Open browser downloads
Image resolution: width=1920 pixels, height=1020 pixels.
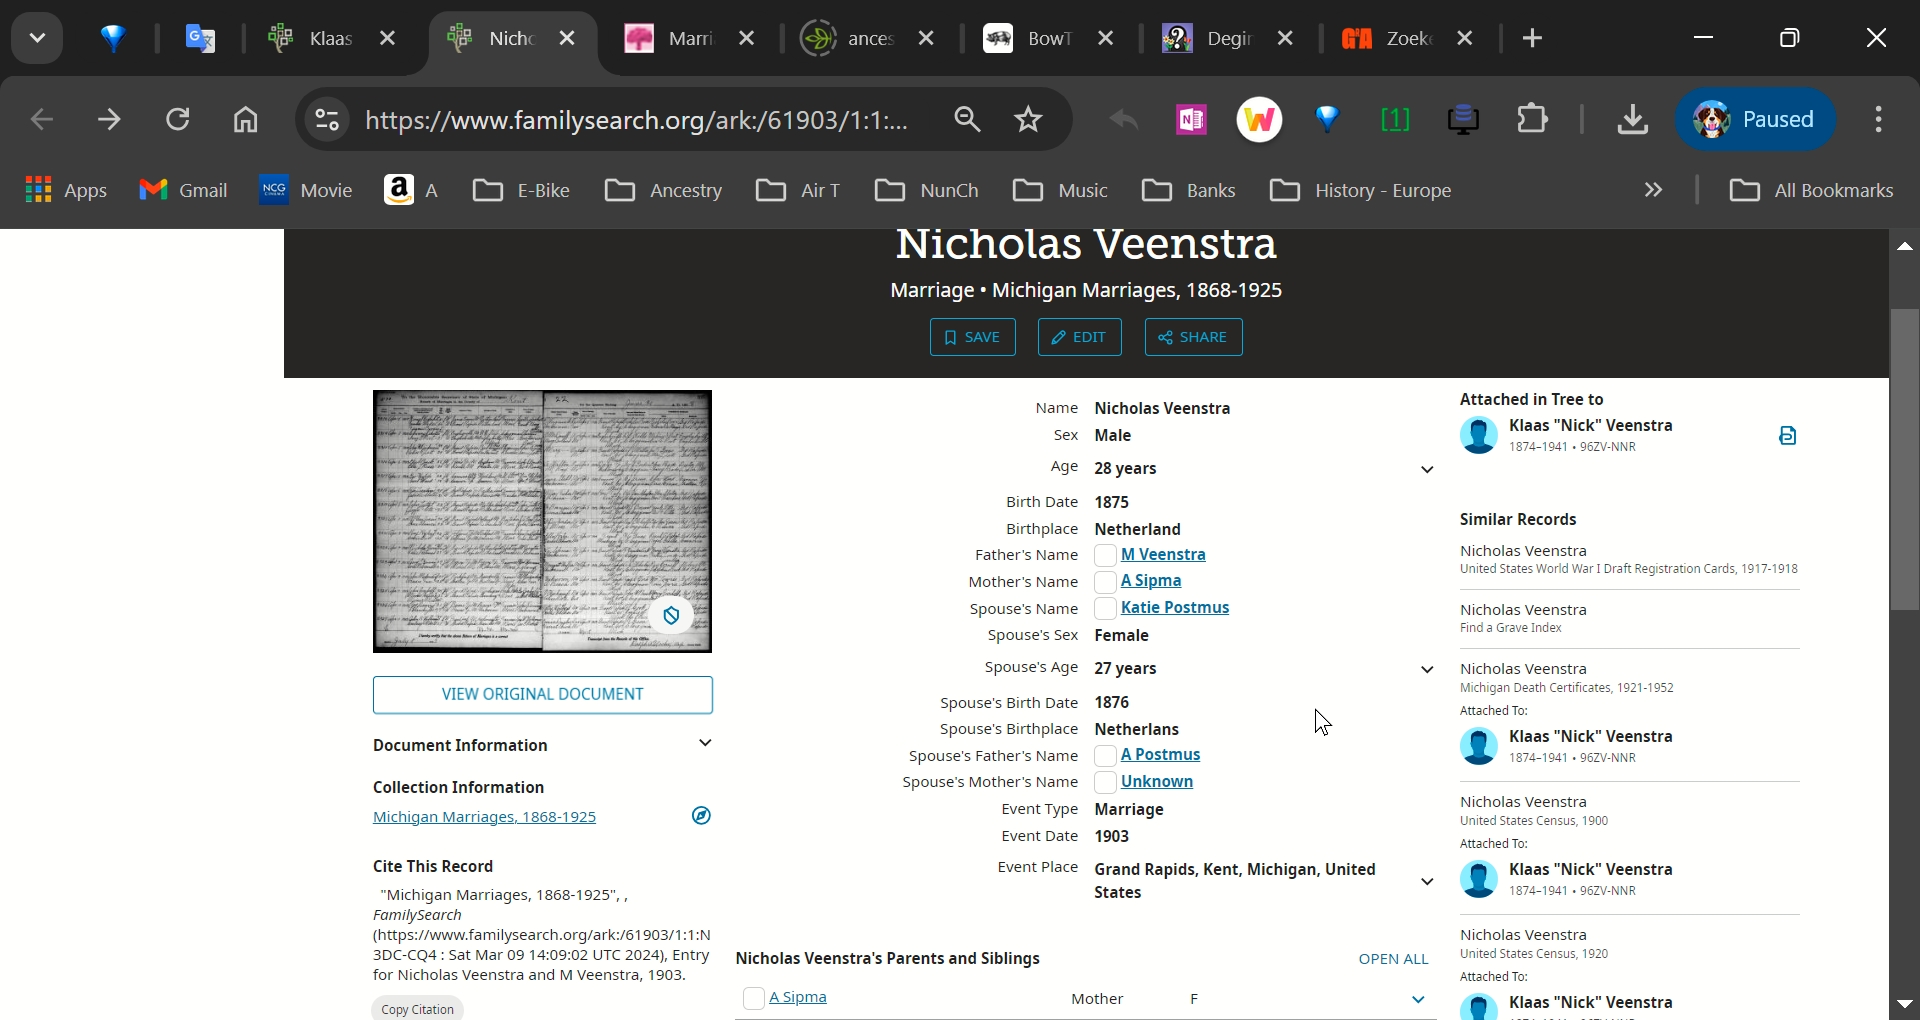click(1633, 120)
